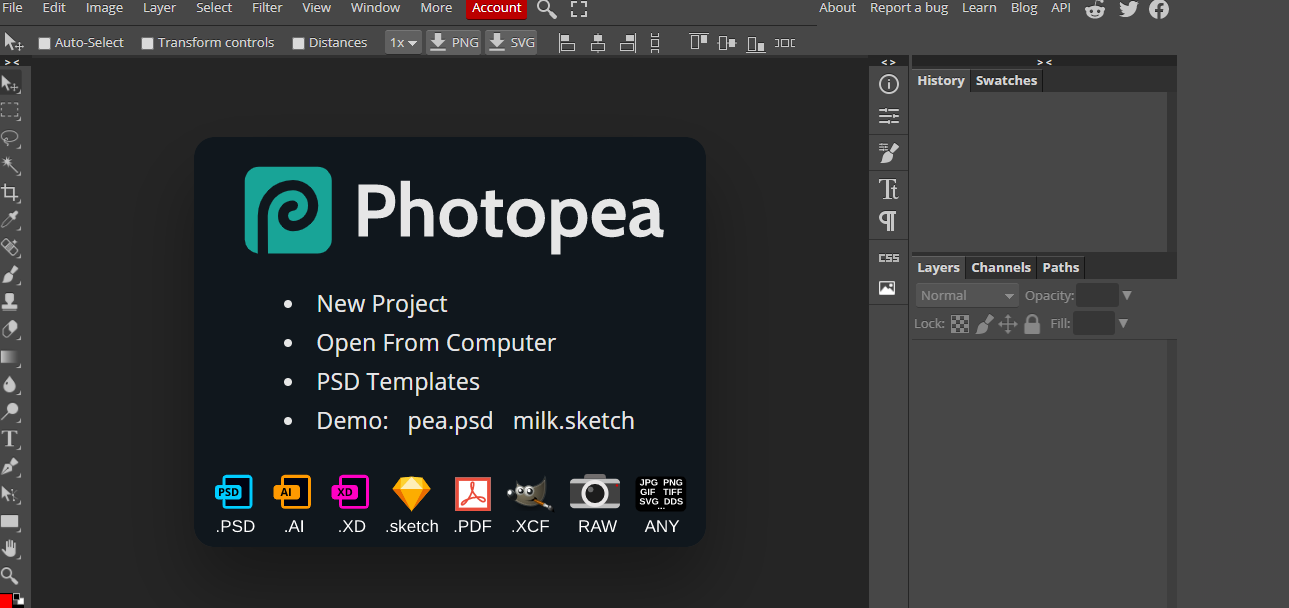
Task: Toggle lock position arrows icon
Action: [1008, 324]
